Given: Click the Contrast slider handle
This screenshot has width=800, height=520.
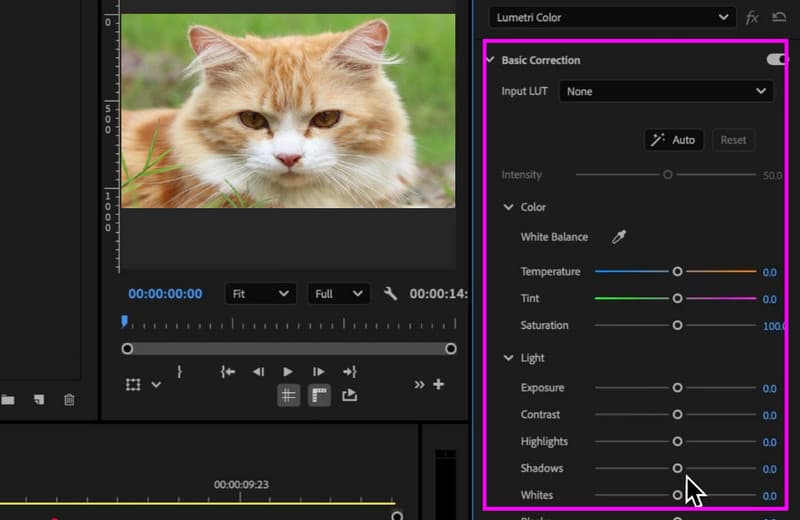Looking at the screenshot, I should (x=677, y=414).
